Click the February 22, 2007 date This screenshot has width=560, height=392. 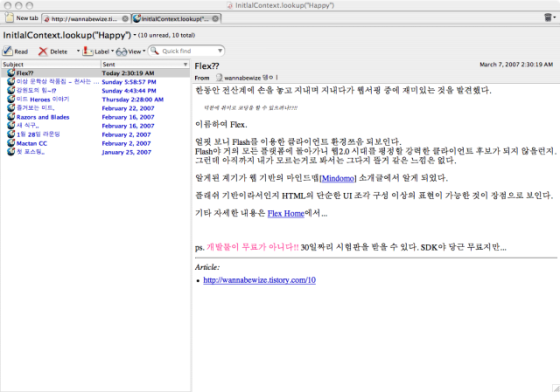[128, 108]
